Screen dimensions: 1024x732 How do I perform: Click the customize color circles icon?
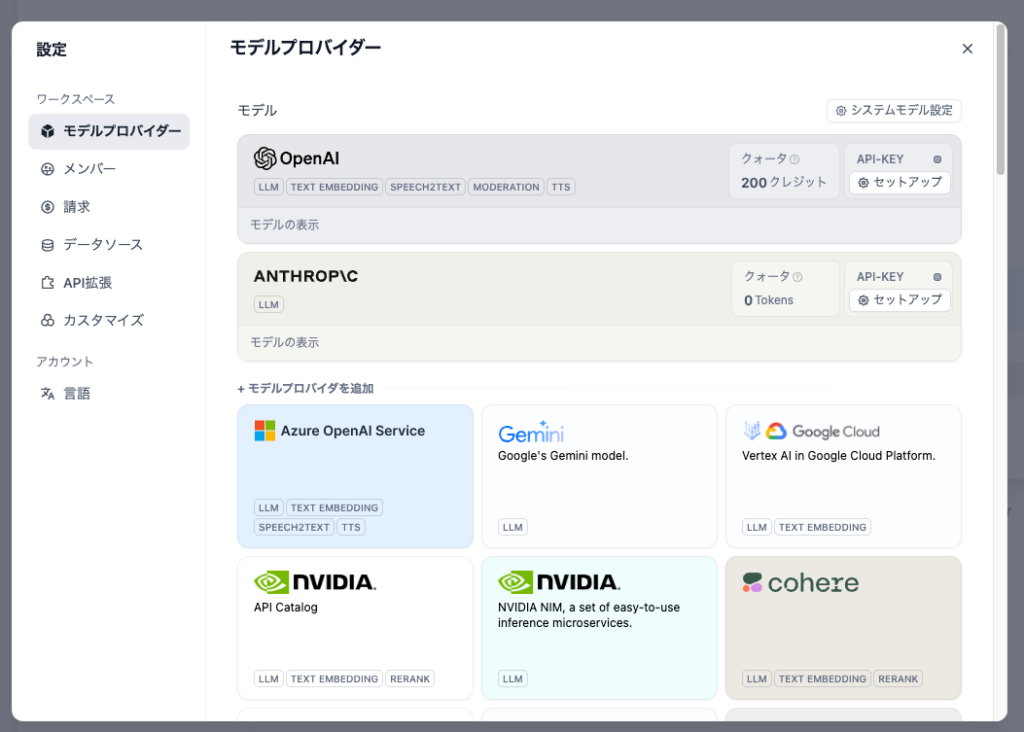pyautogui.click(x=48, y=321)
